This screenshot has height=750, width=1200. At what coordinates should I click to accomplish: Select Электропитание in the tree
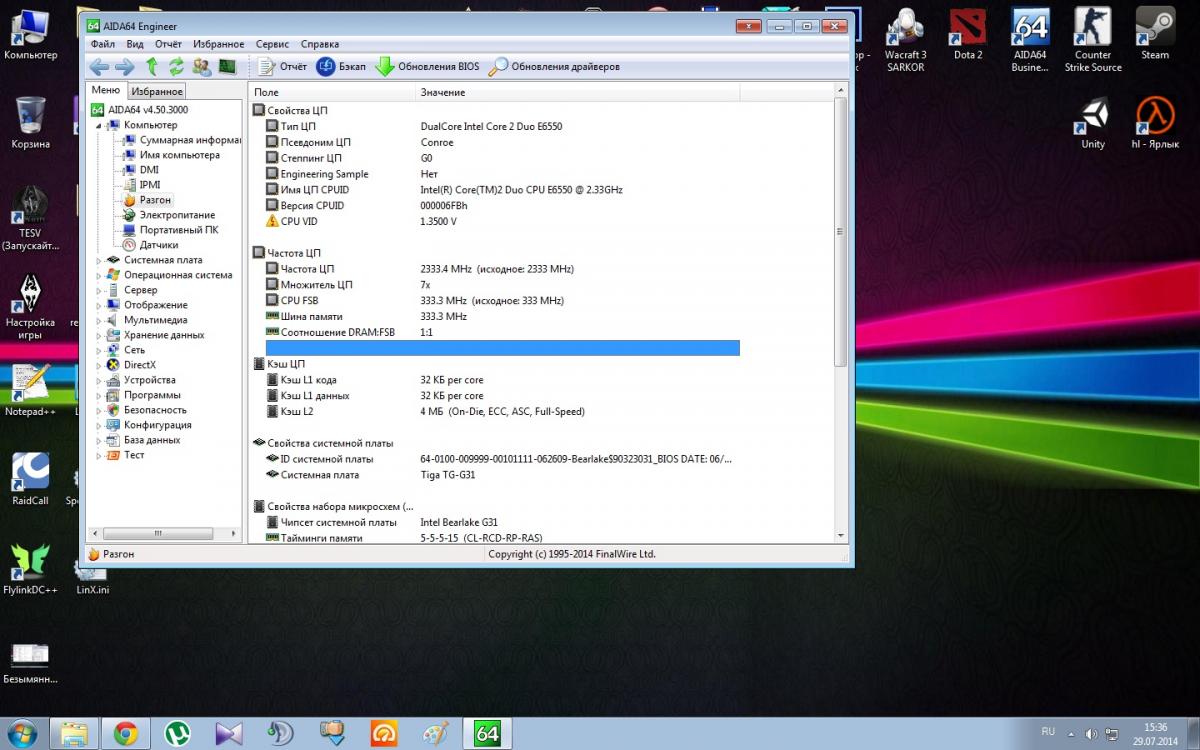pos(176,215)
